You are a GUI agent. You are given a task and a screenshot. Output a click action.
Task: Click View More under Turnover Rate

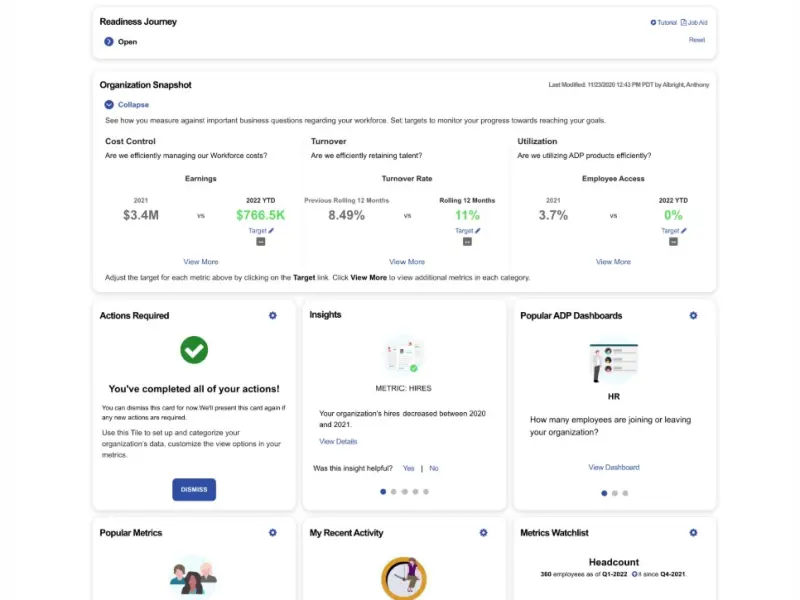pos(407,262)
